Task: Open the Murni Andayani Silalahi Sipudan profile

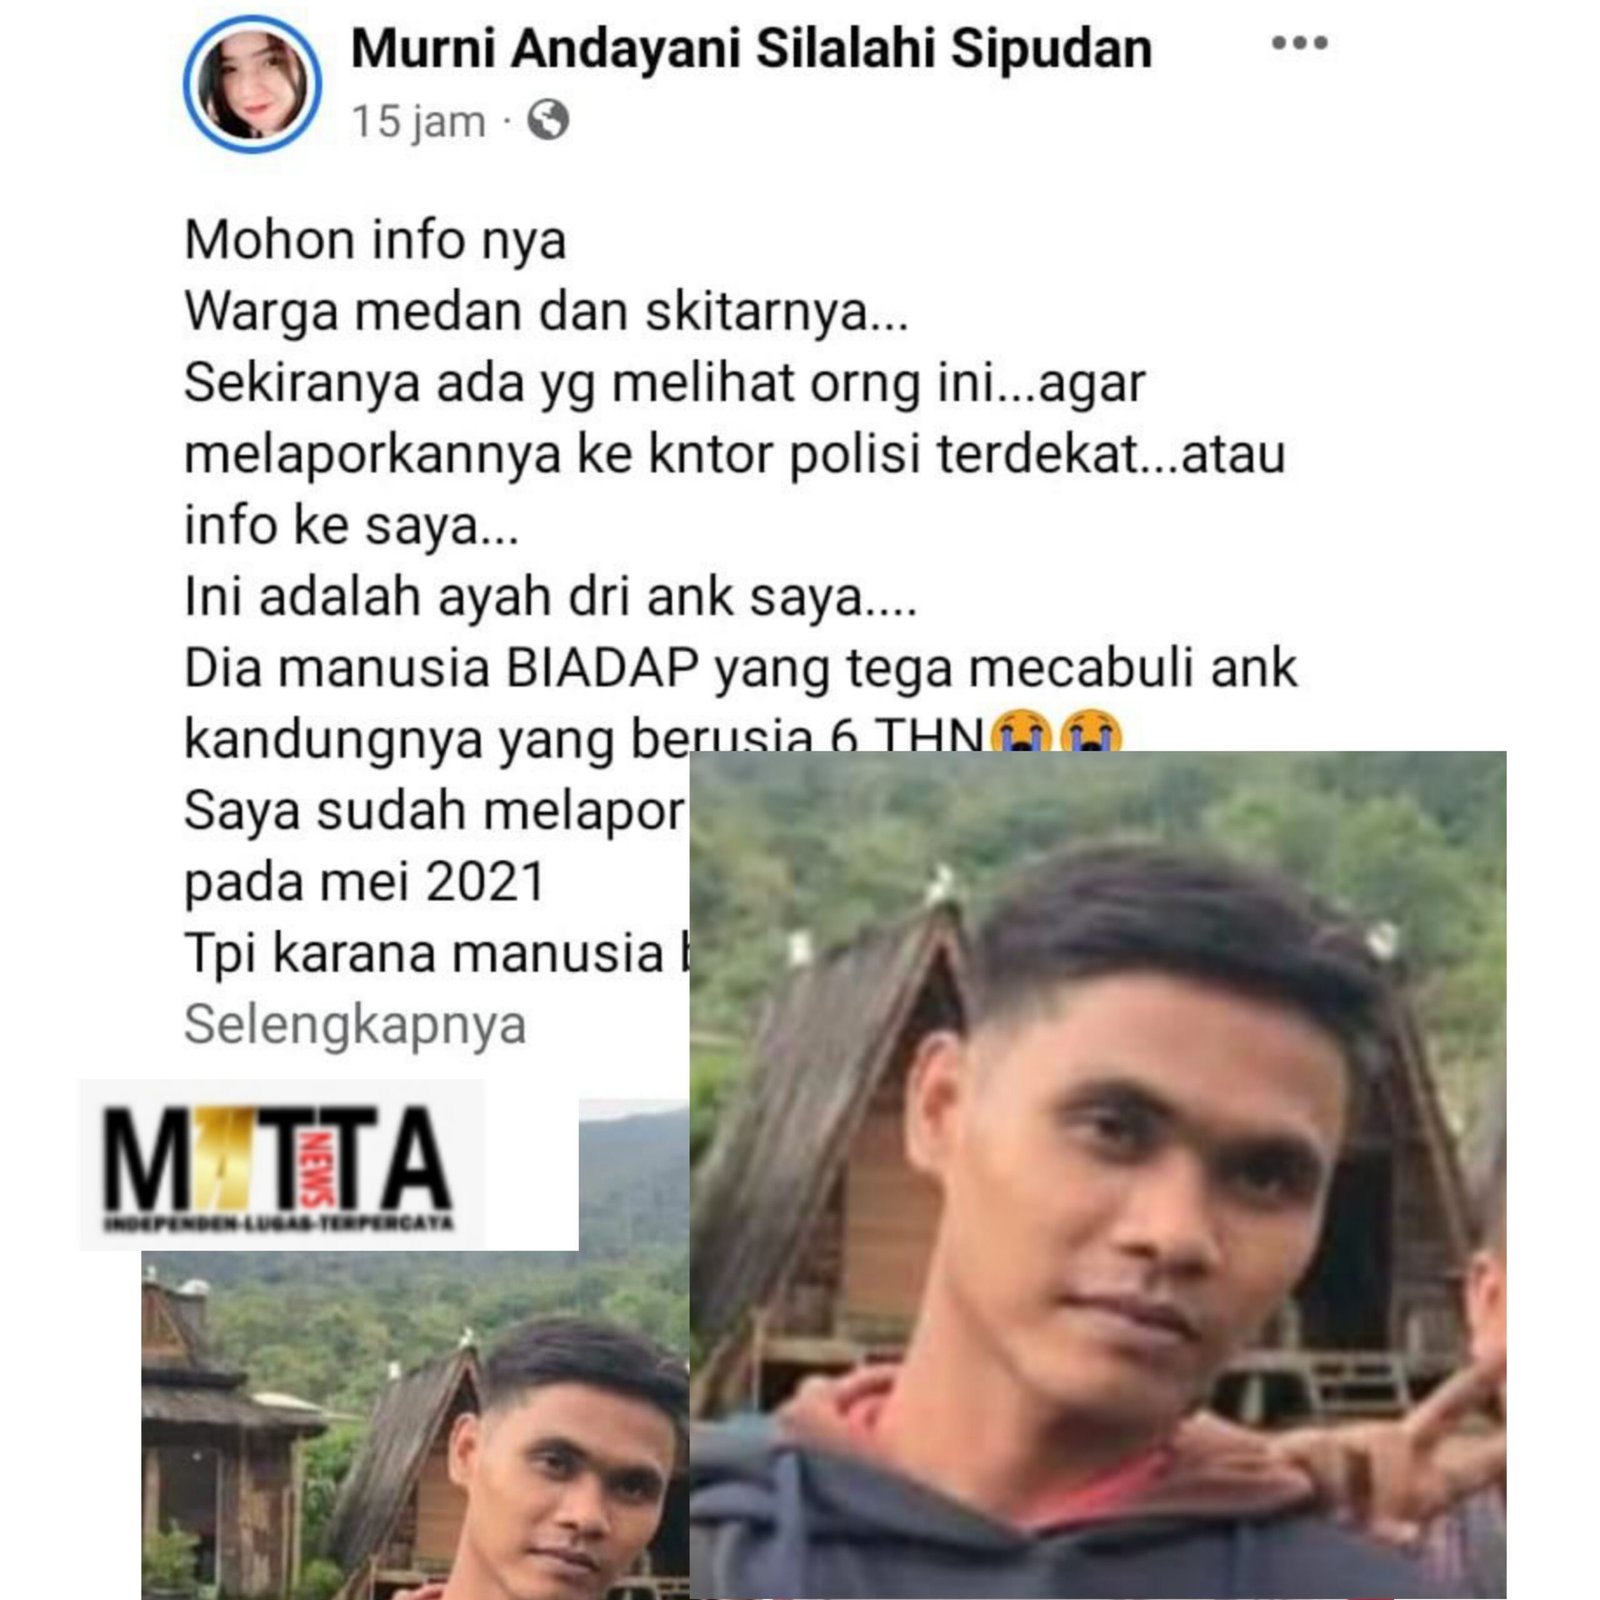Action: pyautogui.click(x=751, y=48)
